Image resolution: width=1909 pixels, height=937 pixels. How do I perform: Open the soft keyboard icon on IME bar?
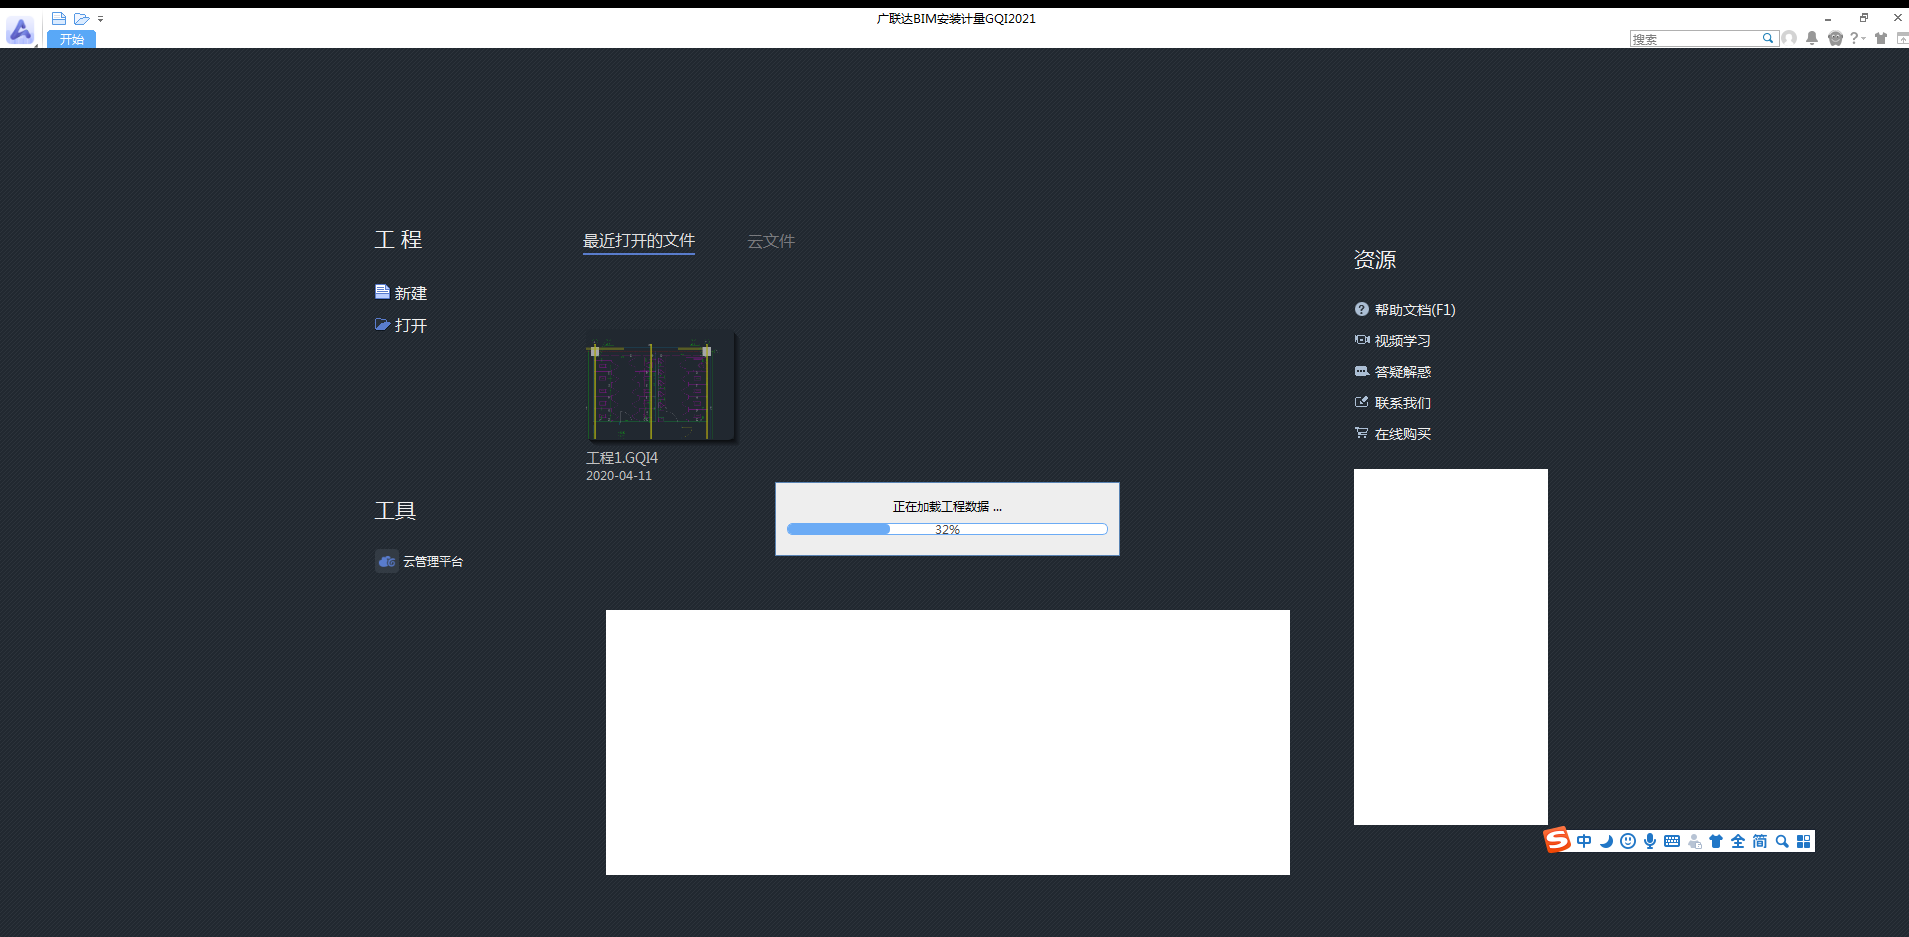tap(1672, 841)
